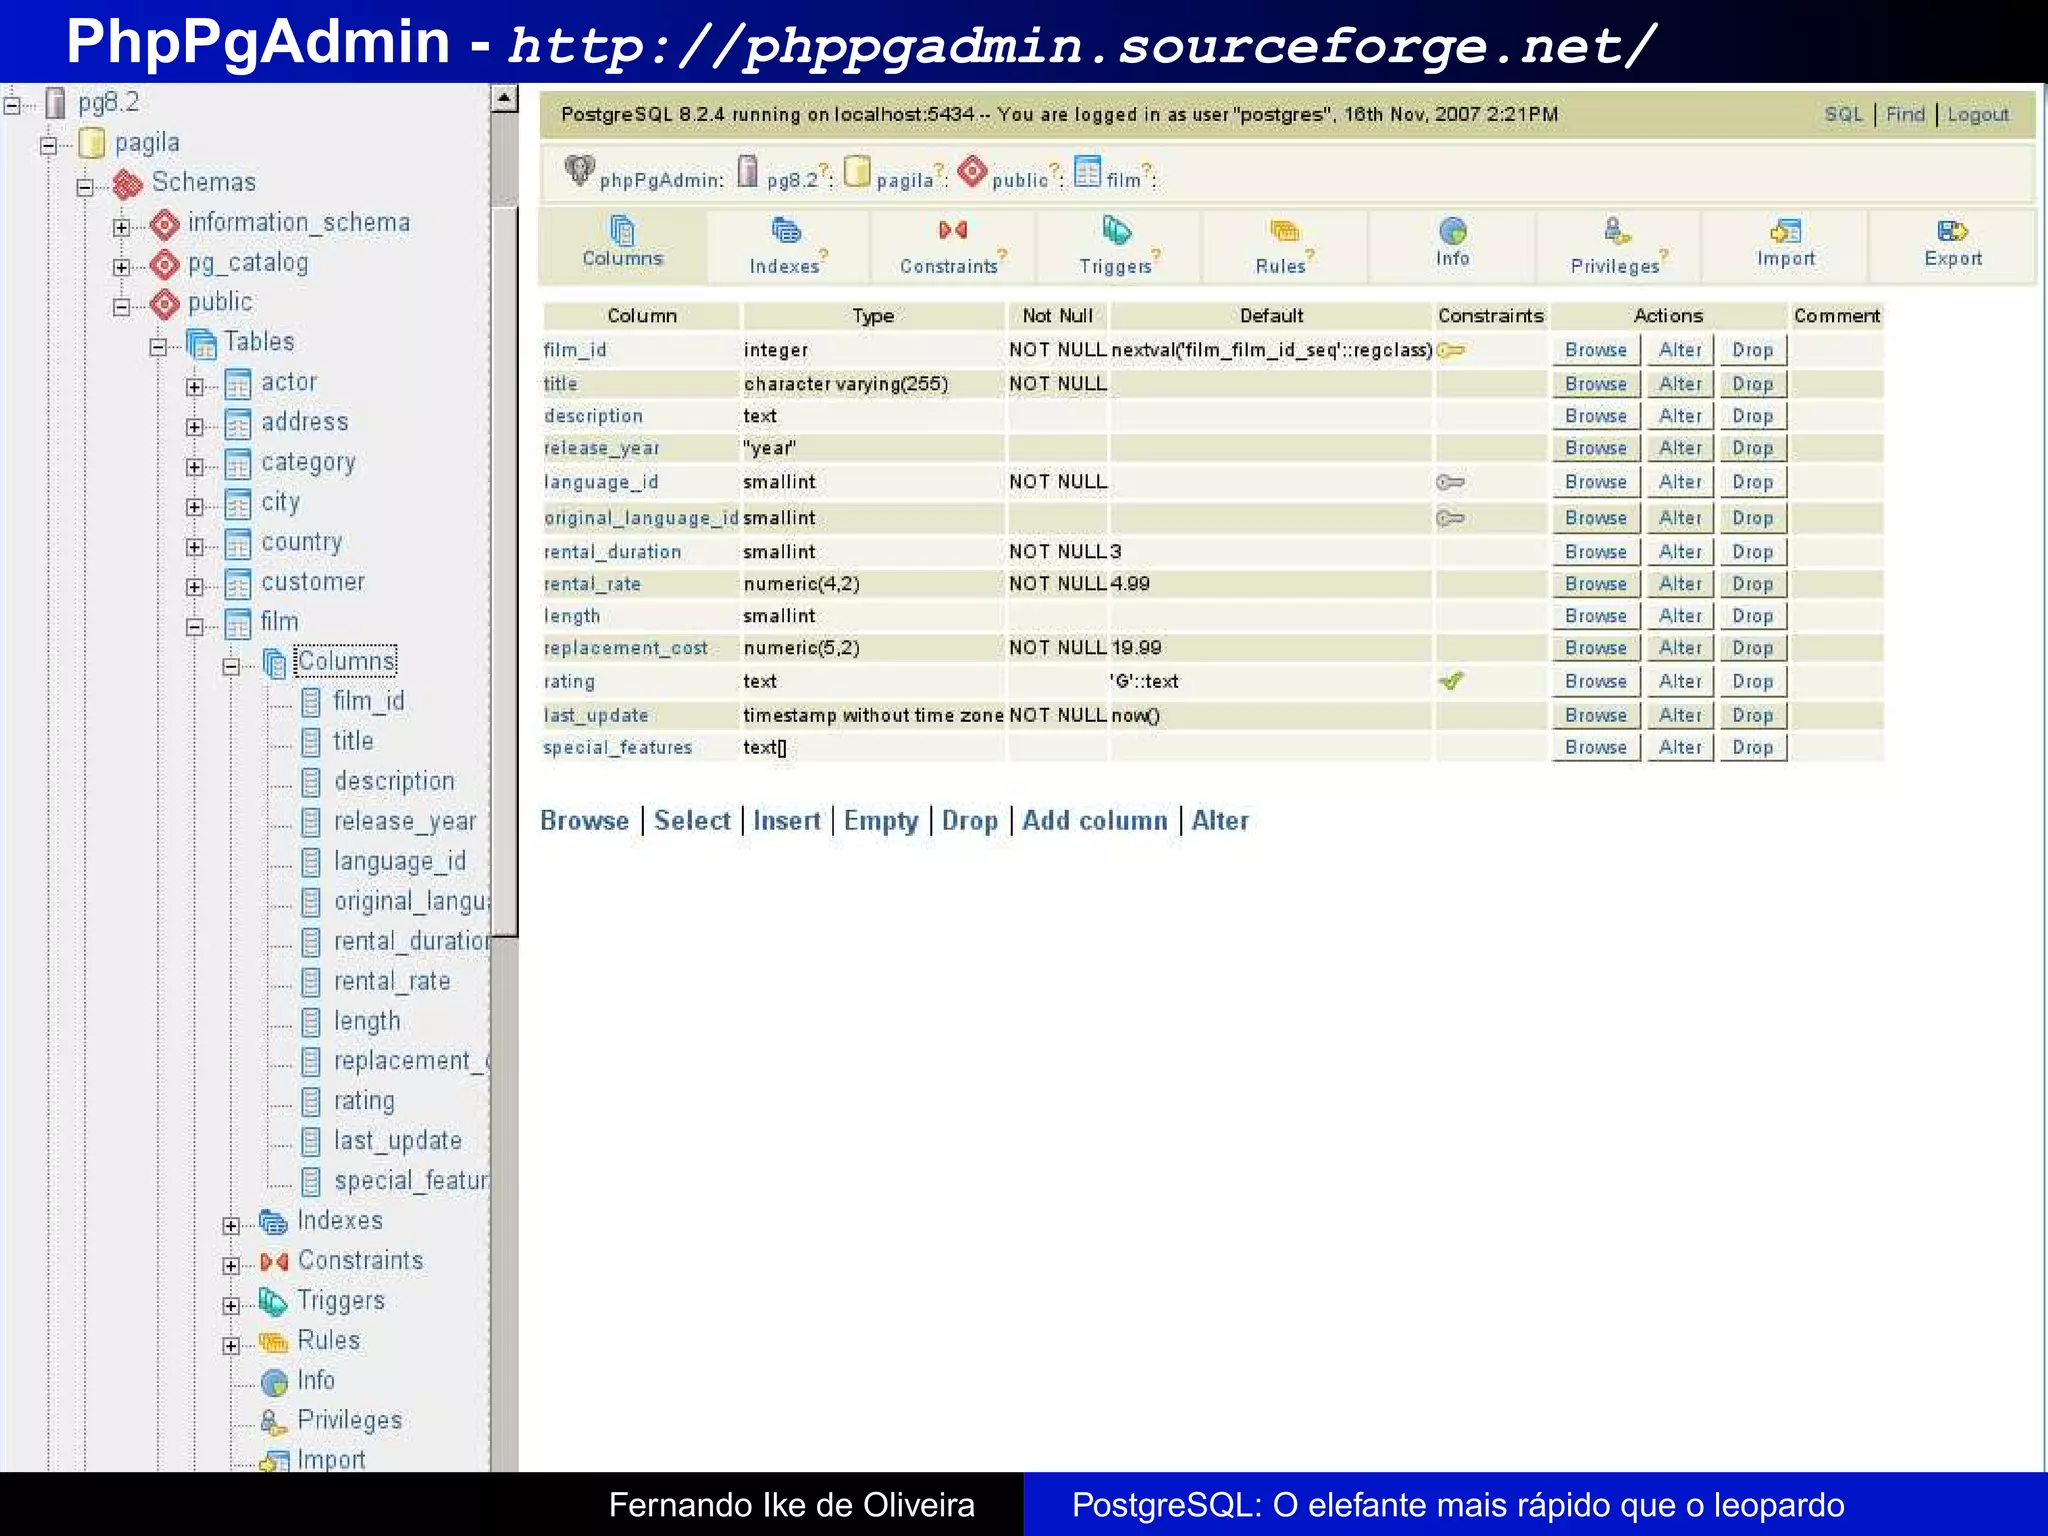Click the bottom Insert link
2048x1536 pixels.
[786, 821]
